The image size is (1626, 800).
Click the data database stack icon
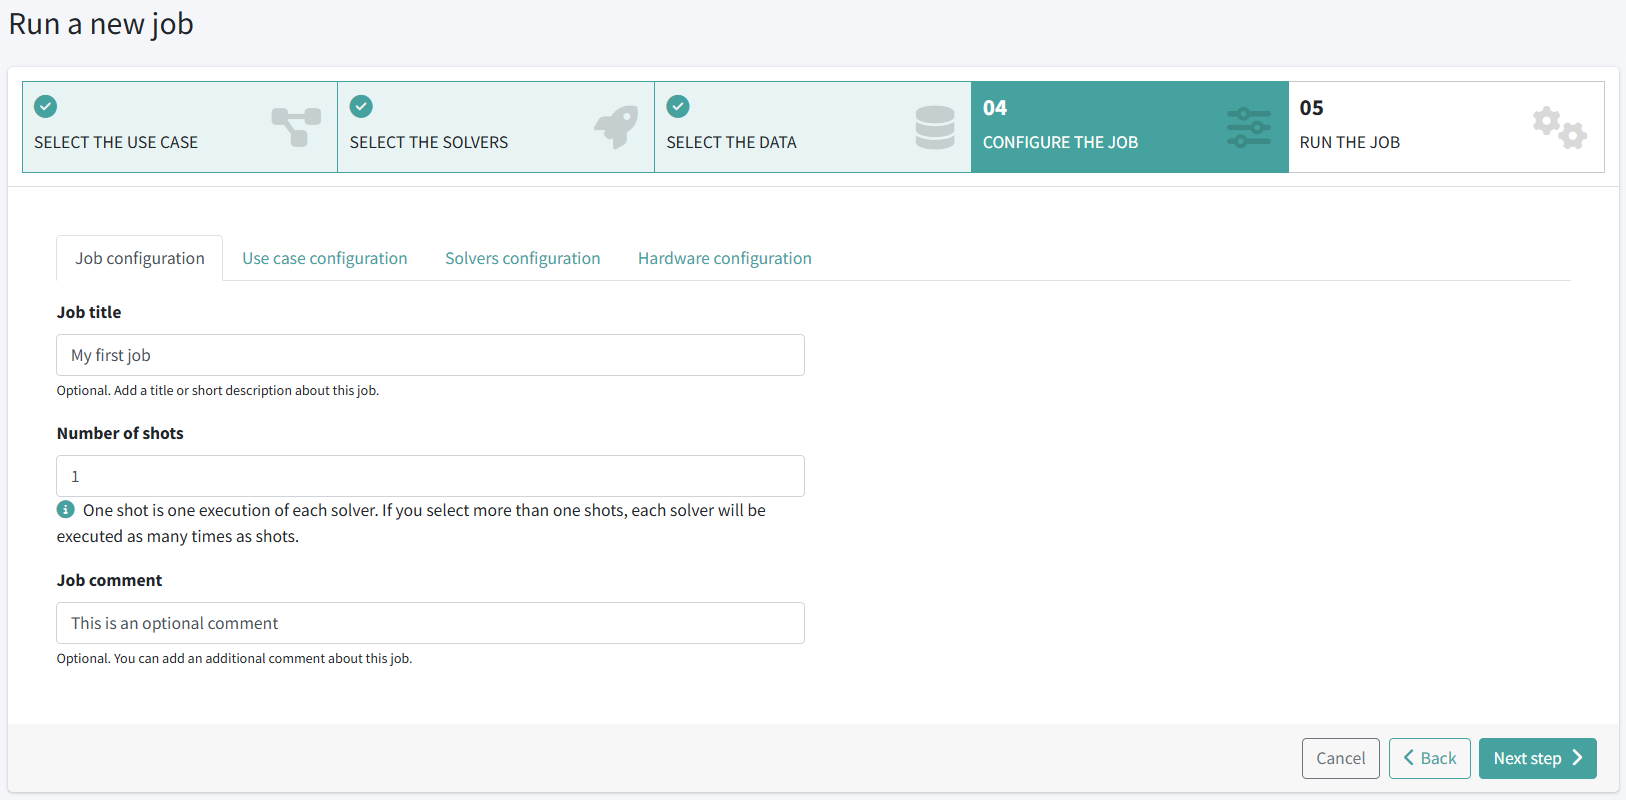click(x=934, y=127)
